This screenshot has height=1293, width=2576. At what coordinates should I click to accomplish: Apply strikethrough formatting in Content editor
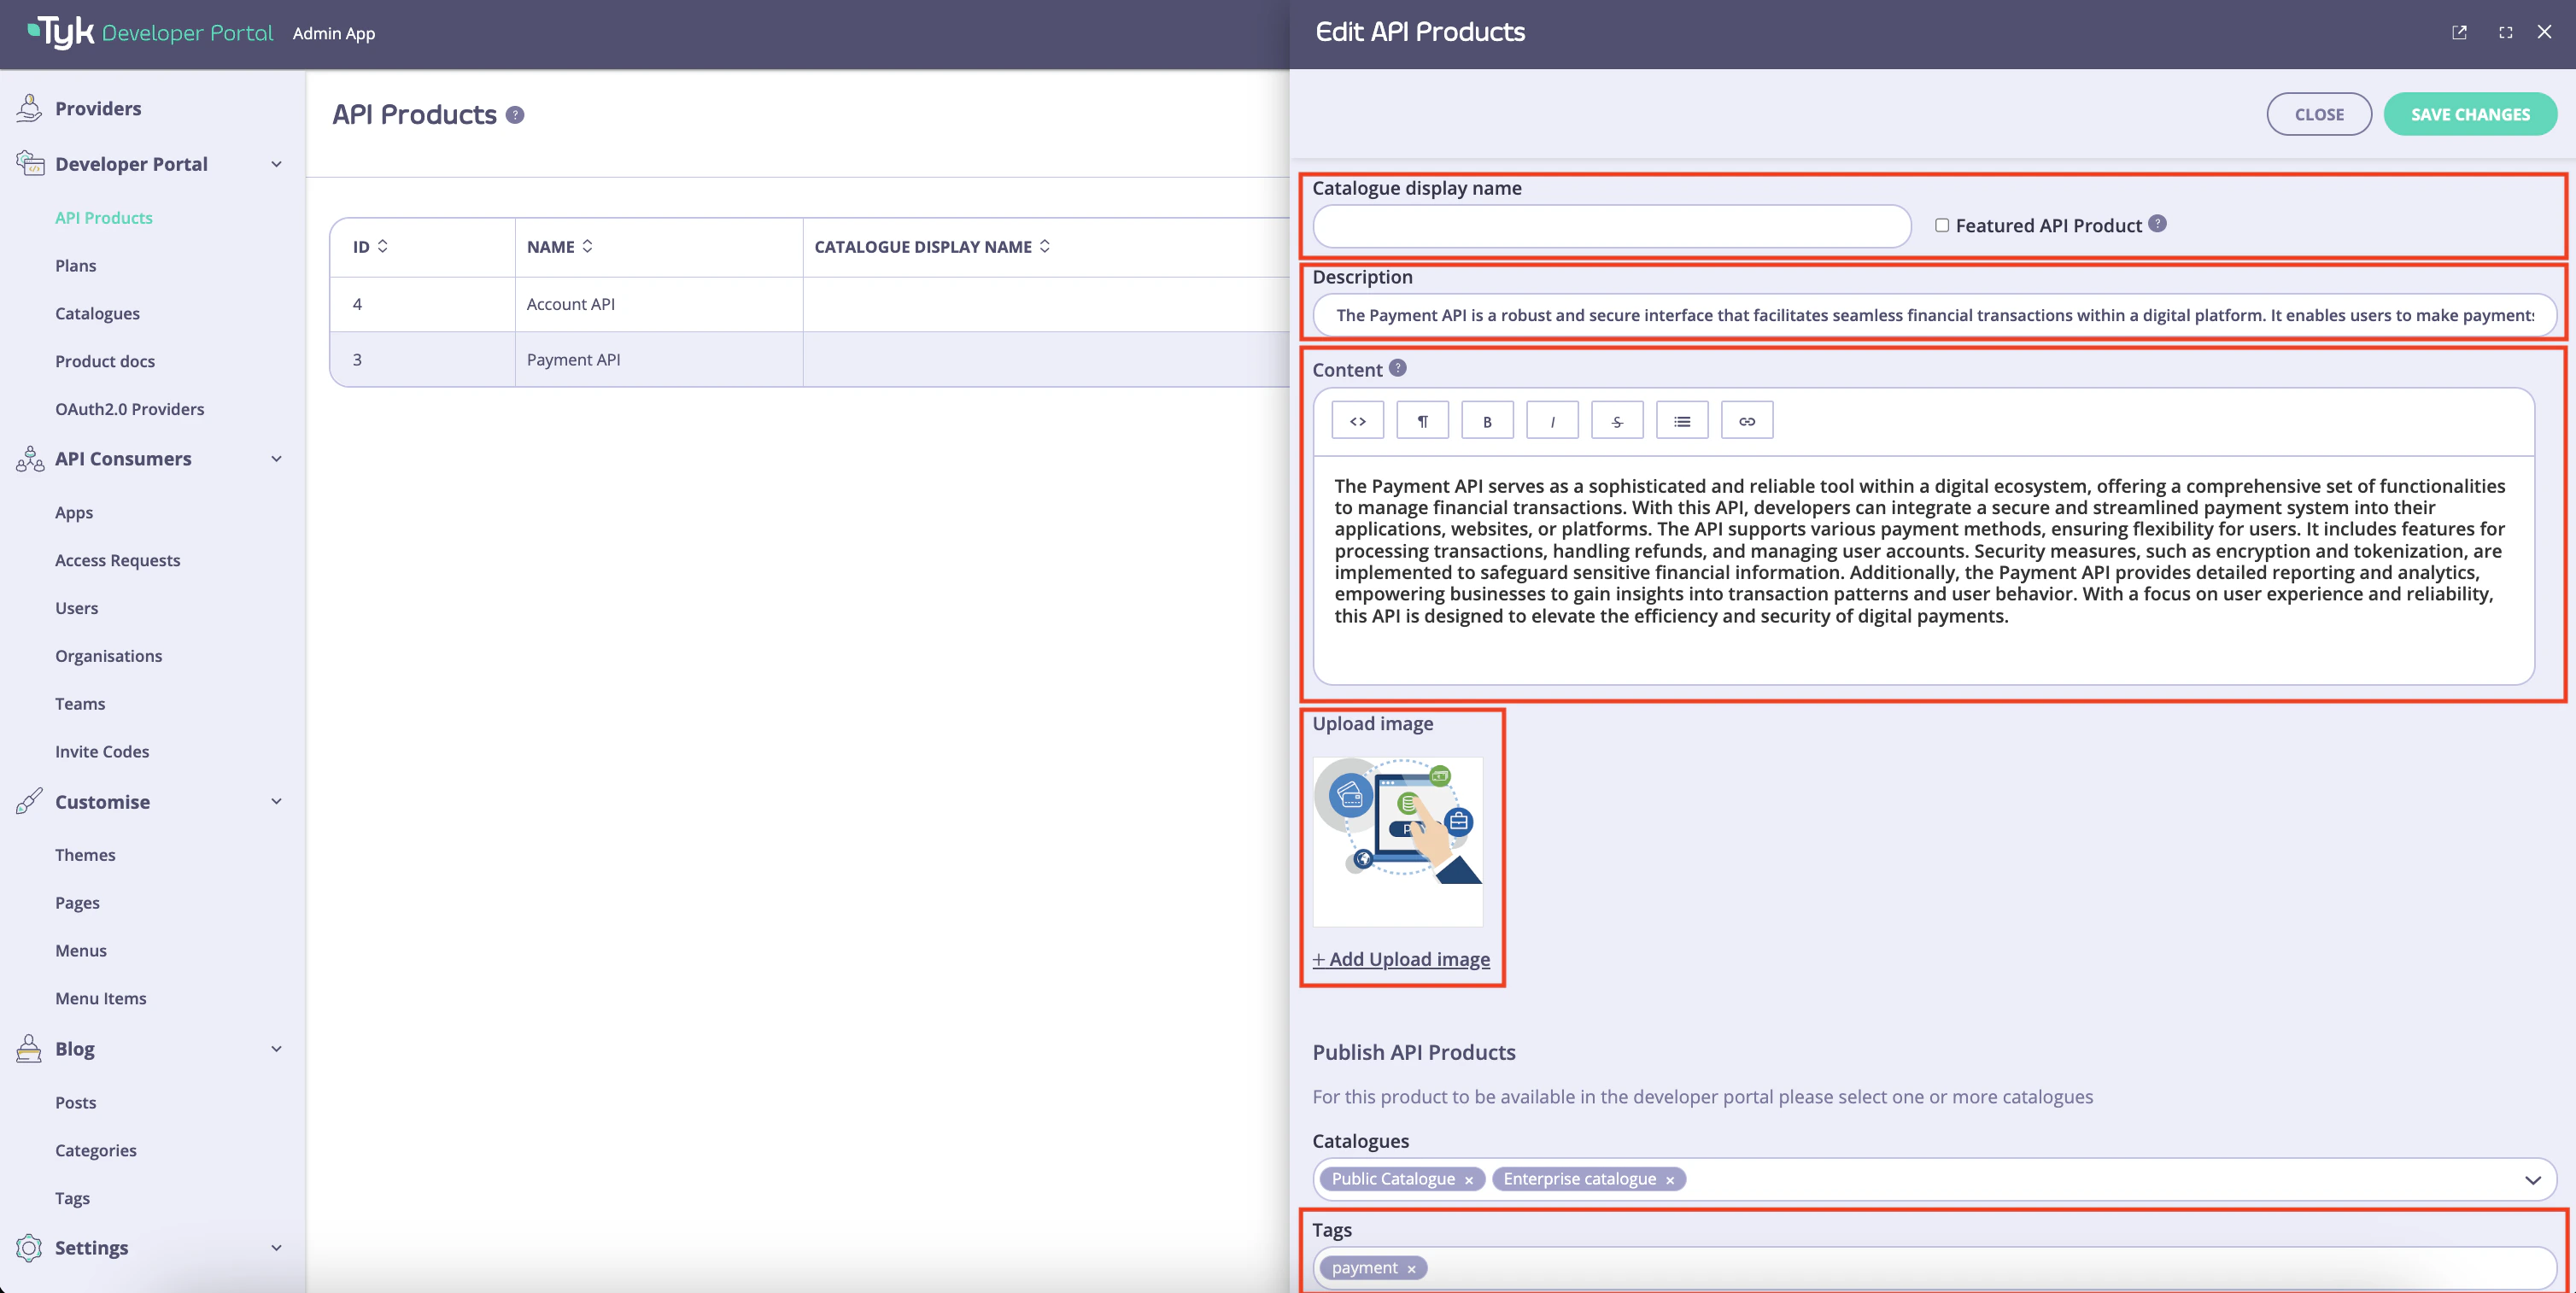point(1617,420)
